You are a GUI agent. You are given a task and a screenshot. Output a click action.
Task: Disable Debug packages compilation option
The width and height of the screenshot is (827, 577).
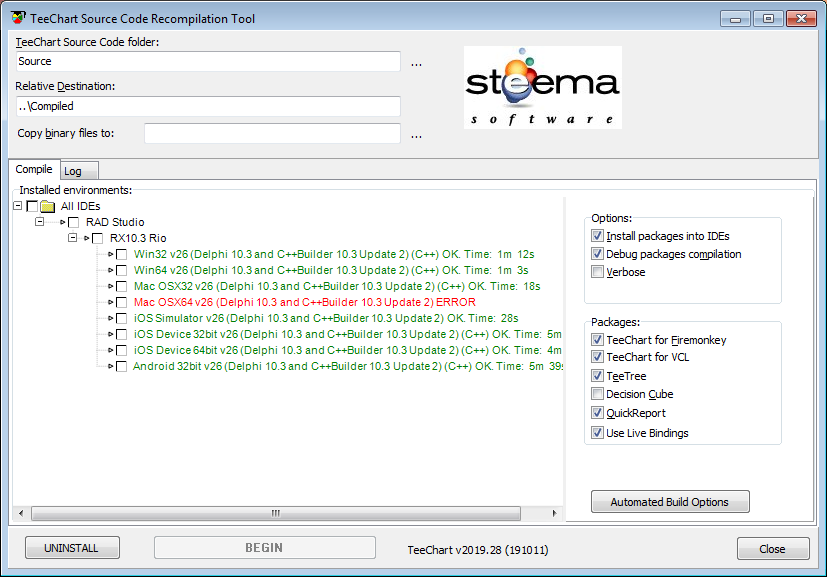[x=597, y=254]
